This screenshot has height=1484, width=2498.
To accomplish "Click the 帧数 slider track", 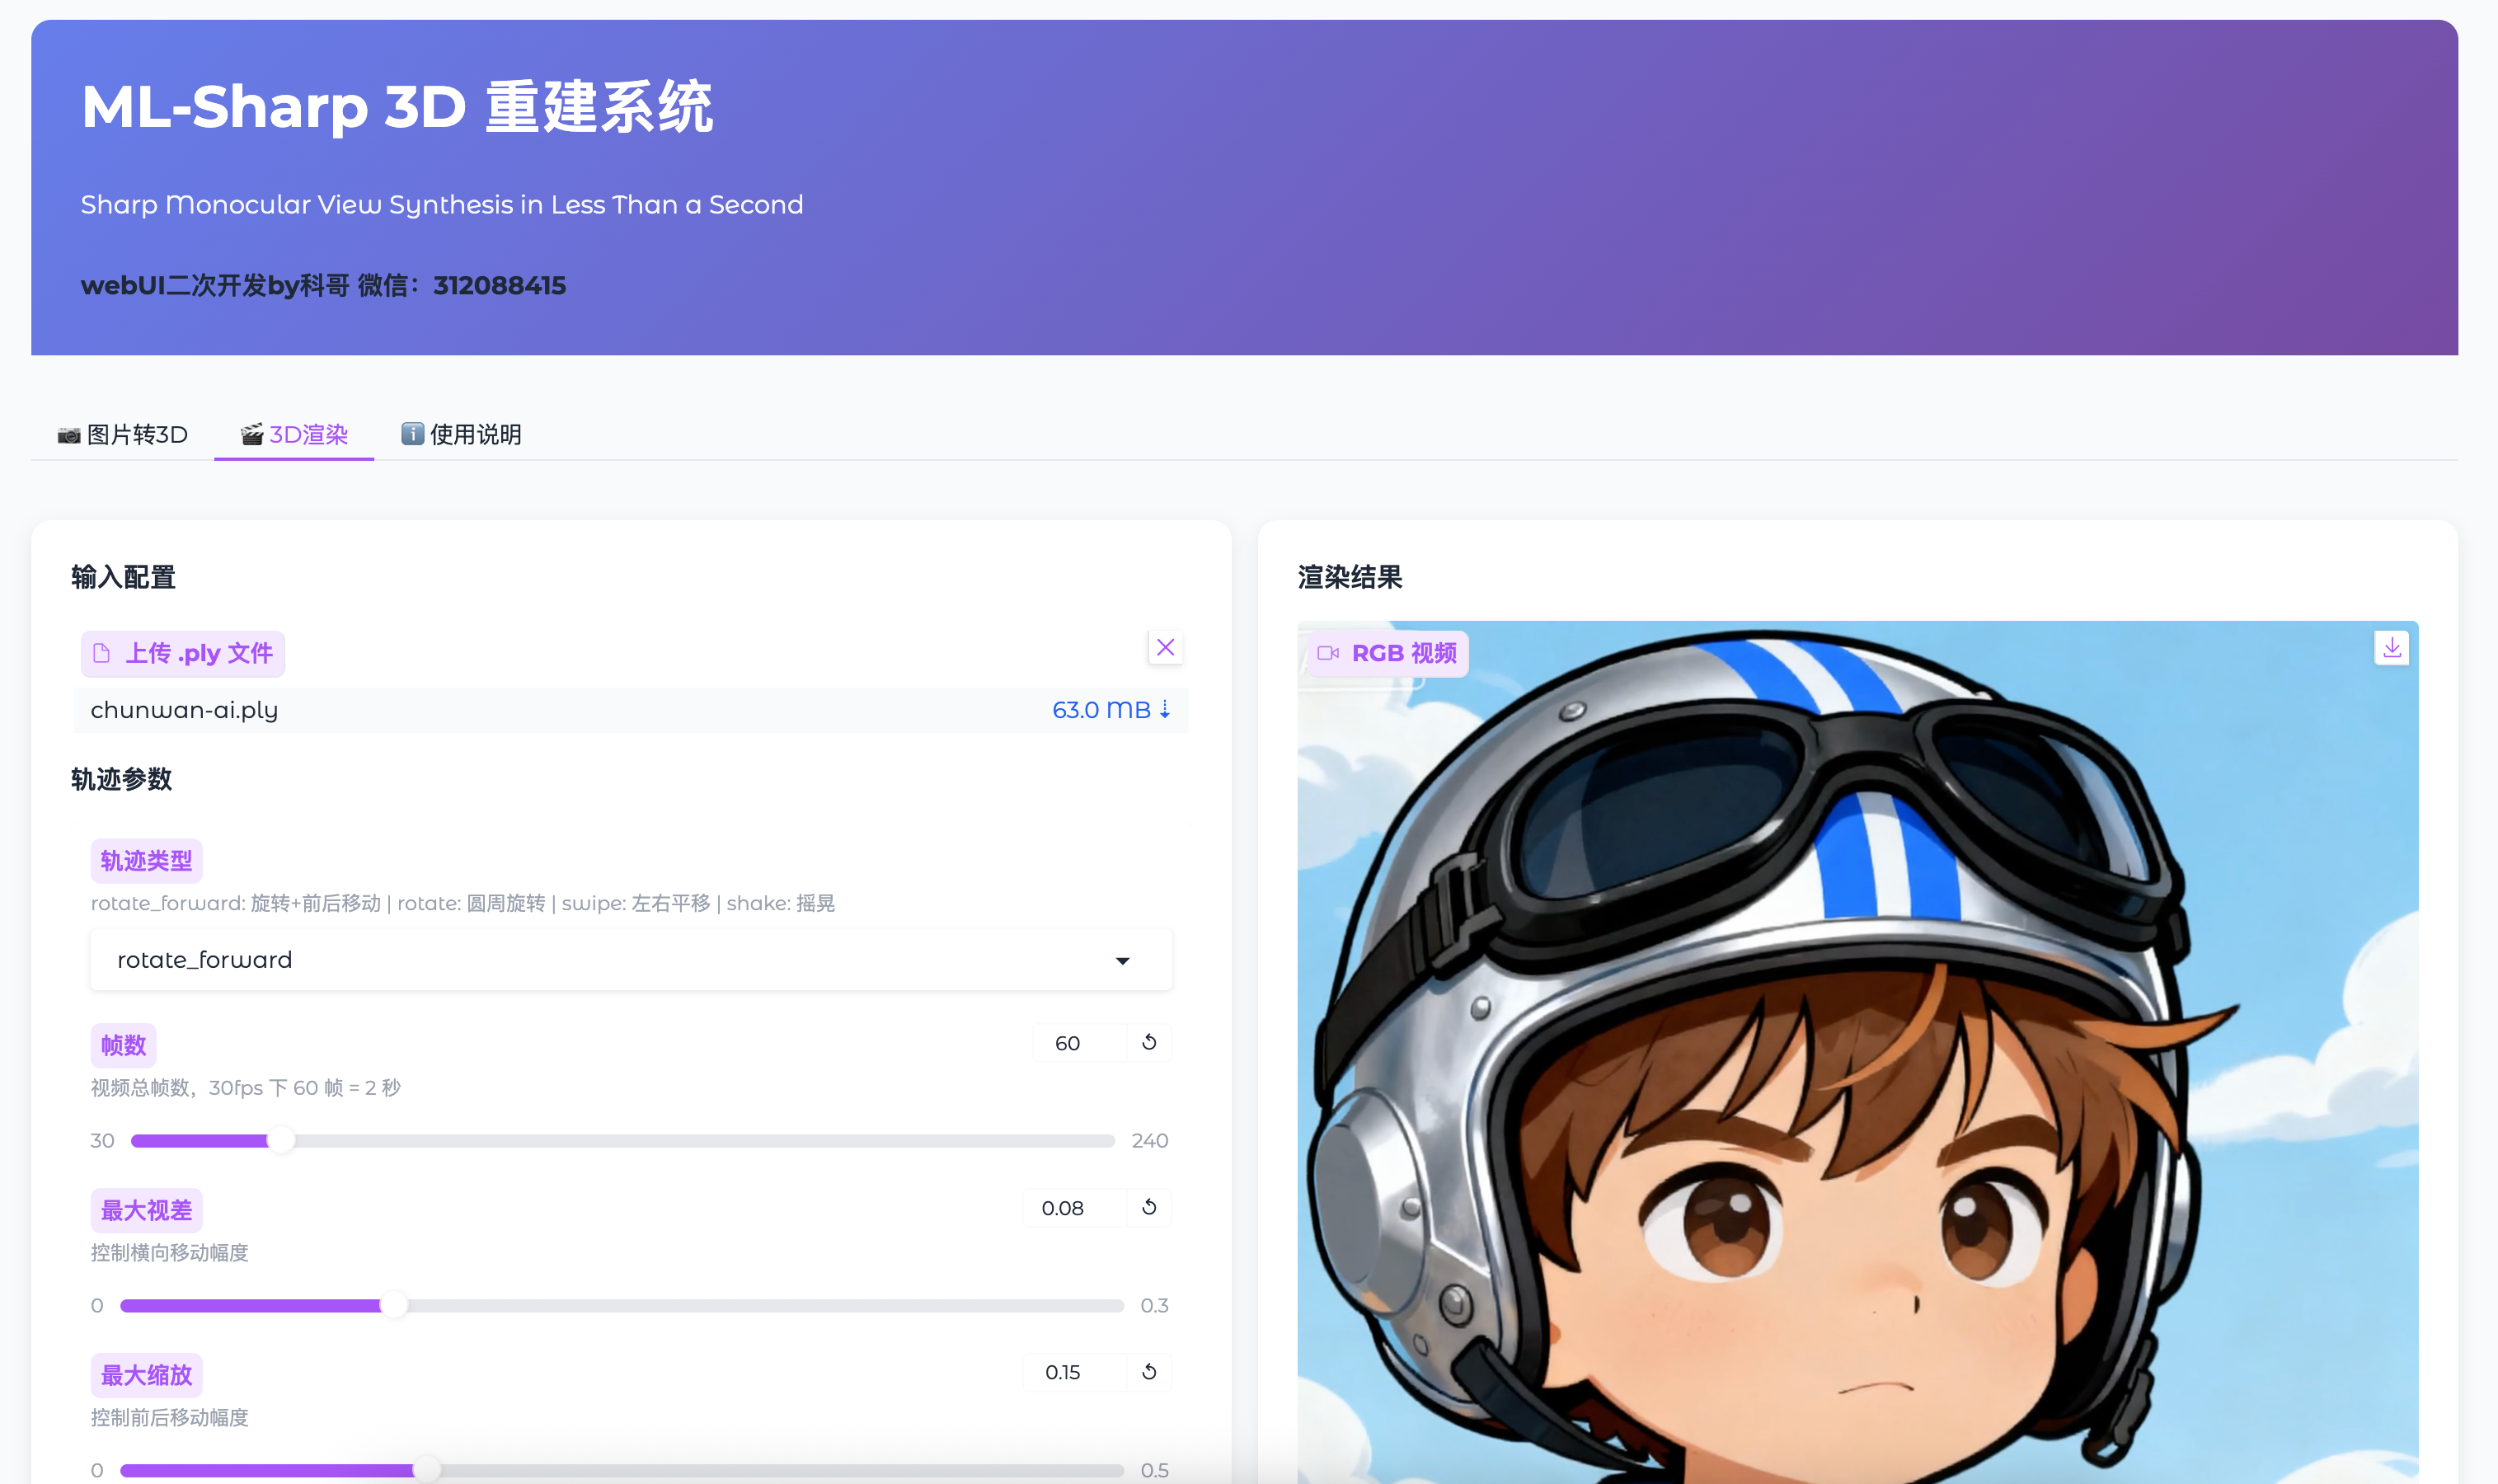I will [700, 1141].
